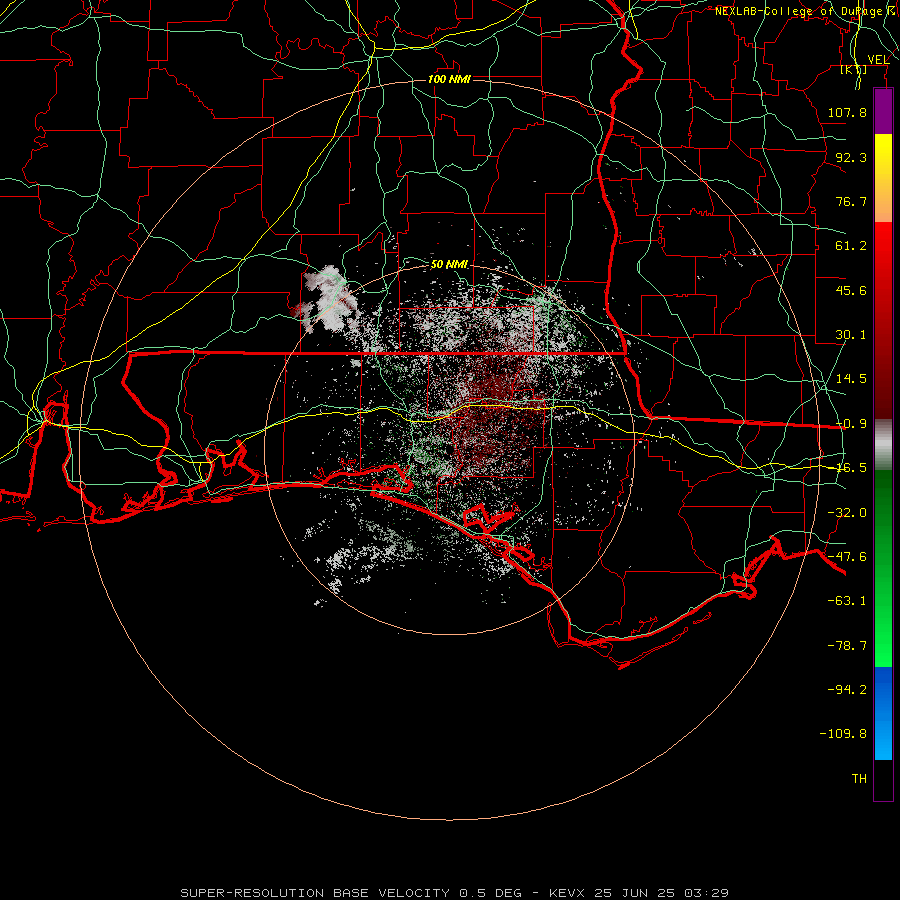Click the blue segment of color bar
The width and height of the screenshot is (900, 900).
[x=883, y=713]
